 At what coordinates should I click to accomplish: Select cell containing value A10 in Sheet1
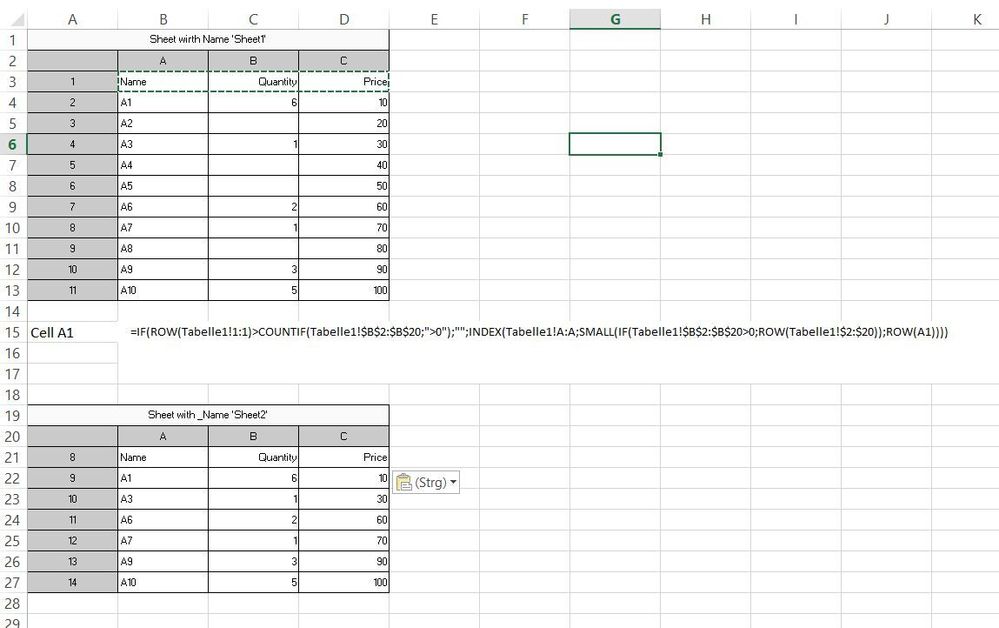pos(163,290)
